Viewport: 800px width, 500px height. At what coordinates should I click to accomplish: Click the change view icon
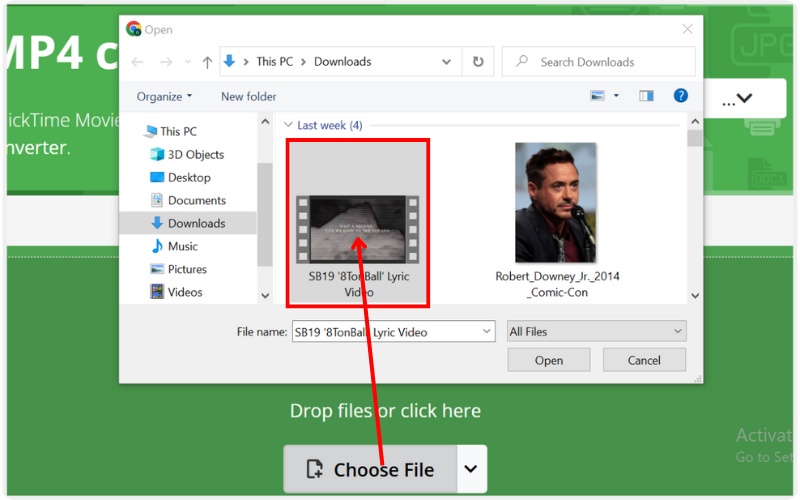pyautogui.click(x=598, y=96)
